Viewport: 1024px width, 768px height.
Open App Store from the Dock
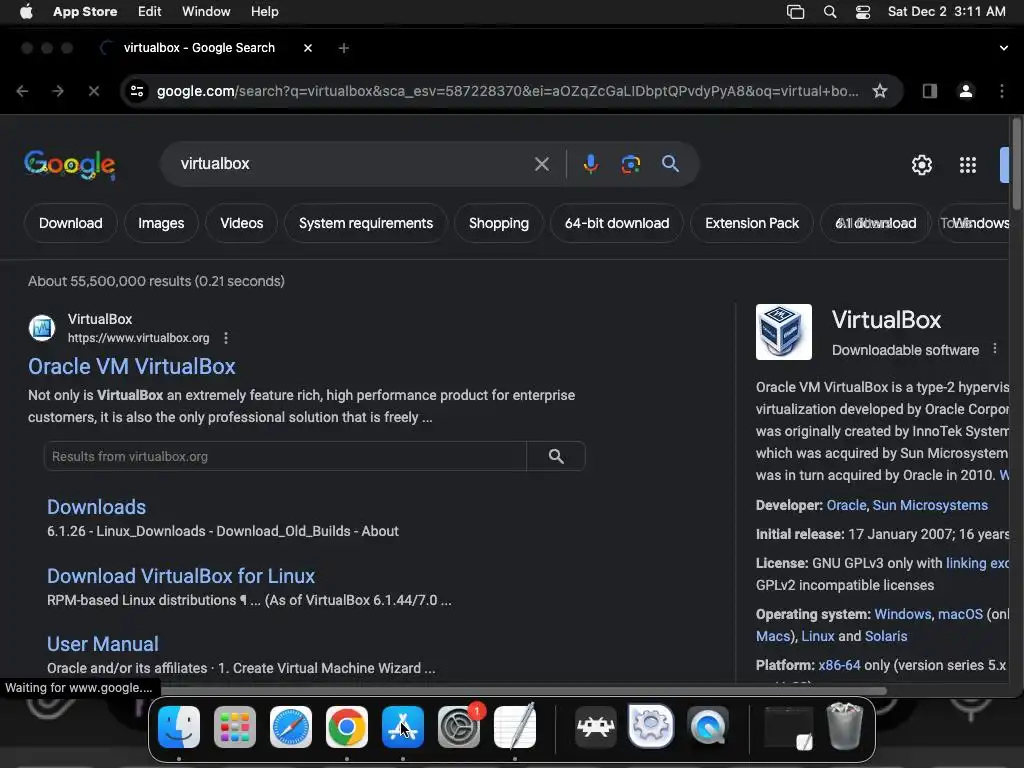tap(403, 727)
